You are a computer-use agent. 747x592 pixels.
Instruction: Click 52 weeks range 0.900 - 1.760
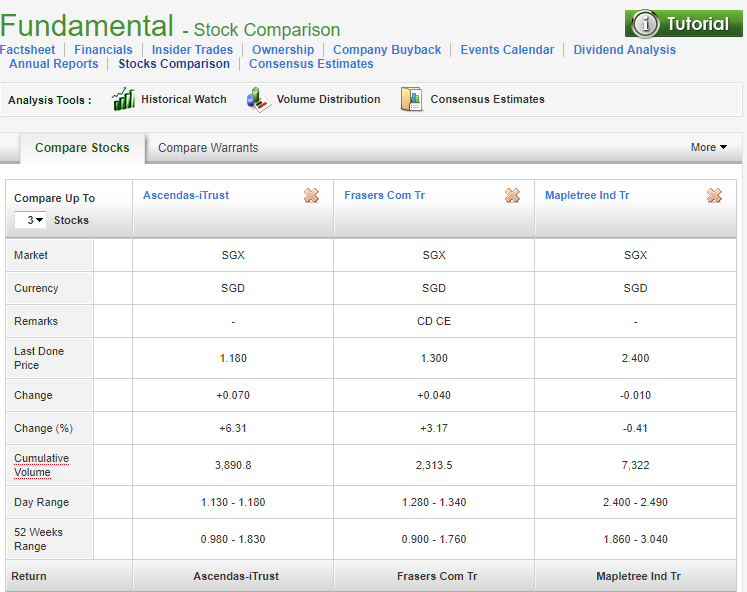click(434, 539)
